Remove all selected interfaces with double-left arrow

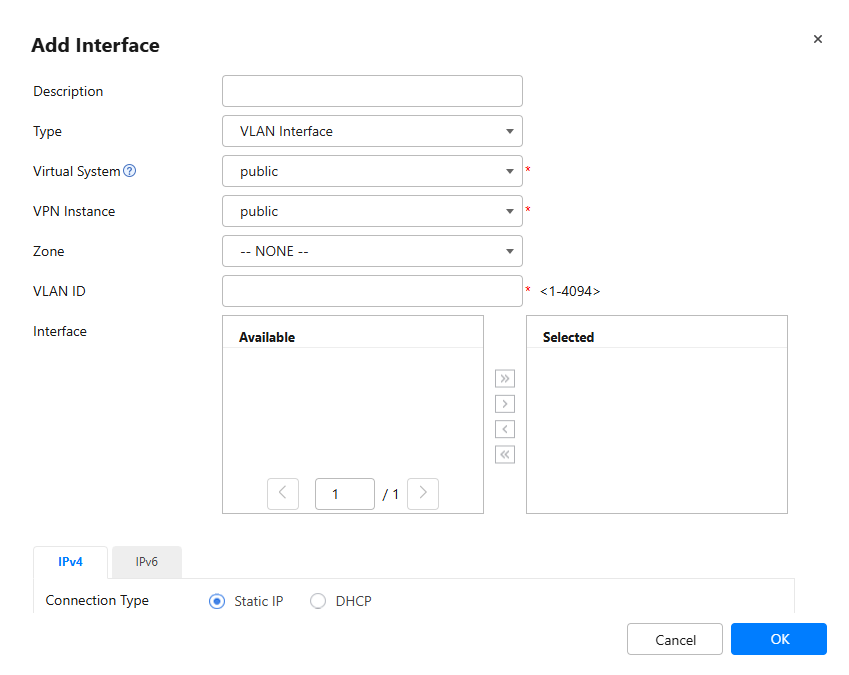(505, 455)
